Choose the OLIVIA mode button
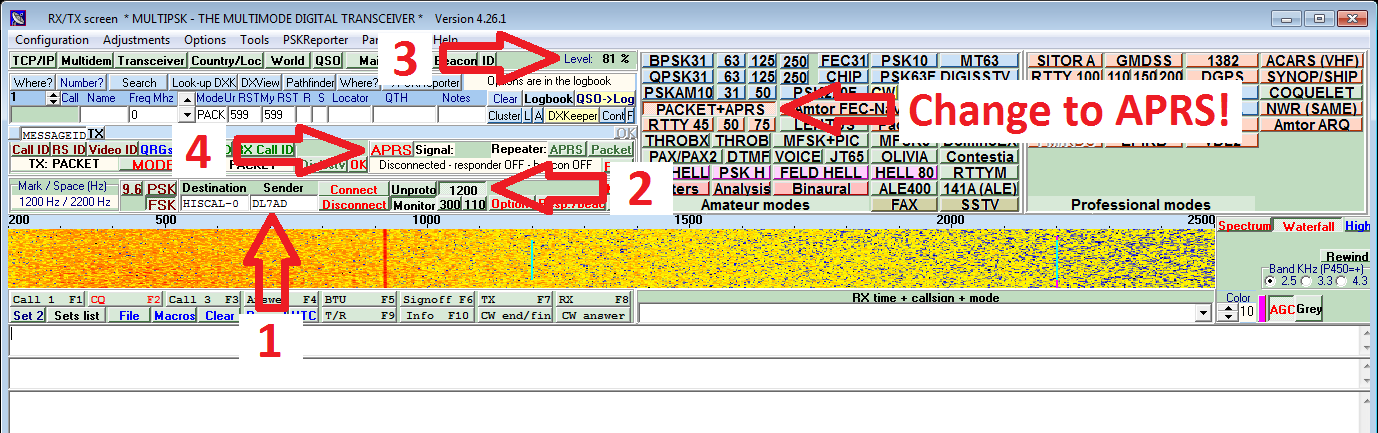The width and height of the screenshot is (1378, 433). [904, 157]
